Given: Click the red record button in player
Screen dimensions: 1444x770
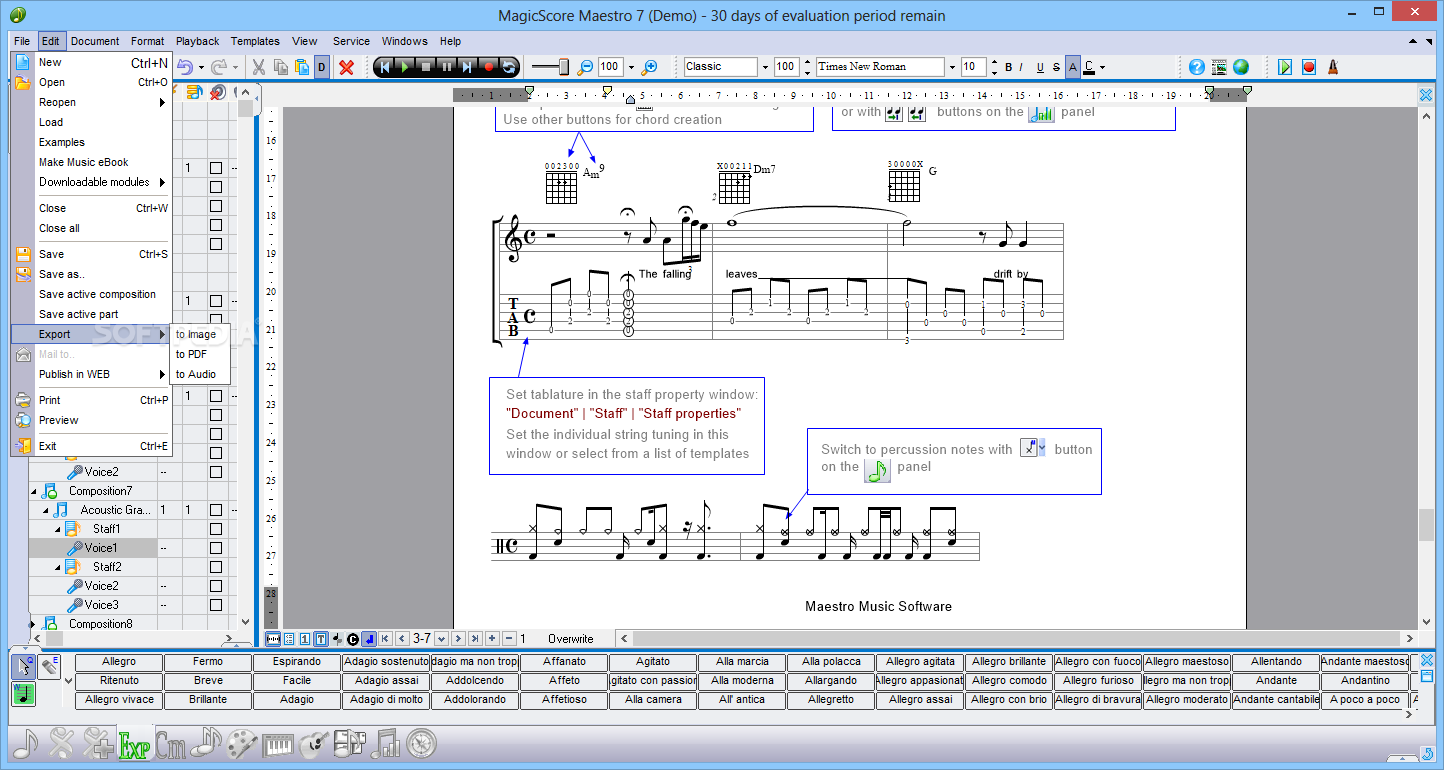Looking at the screenshot, I should [x=488, y=67].
